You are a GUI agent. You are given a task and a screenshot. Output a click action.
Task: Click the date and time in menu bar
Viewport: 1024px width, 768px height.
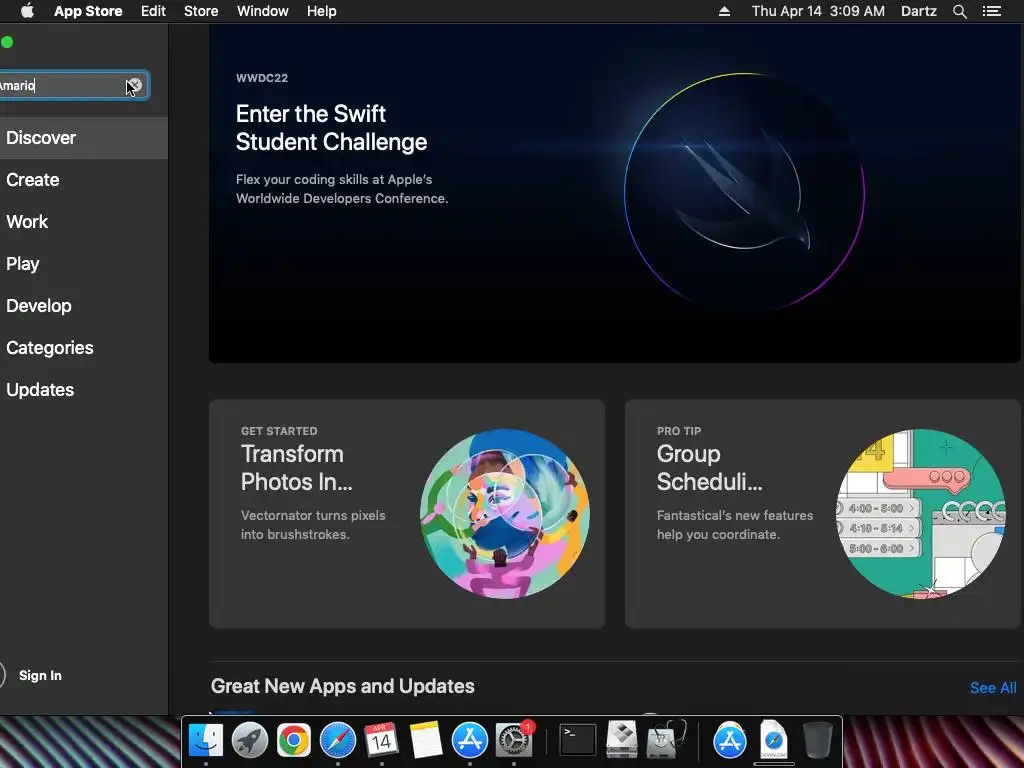pos(818,11)
